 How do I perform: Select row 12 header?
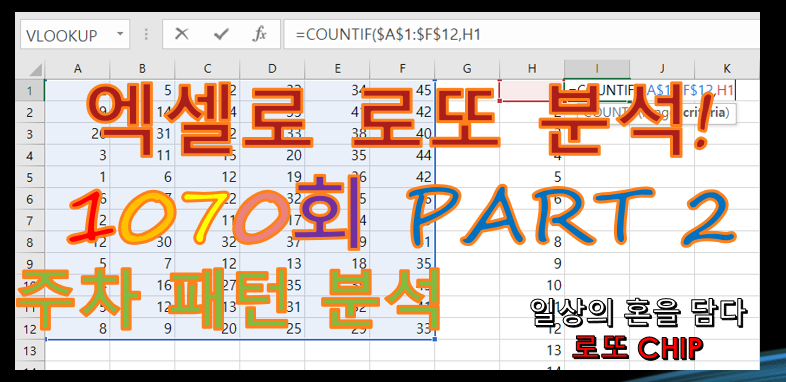click(30, 329)
